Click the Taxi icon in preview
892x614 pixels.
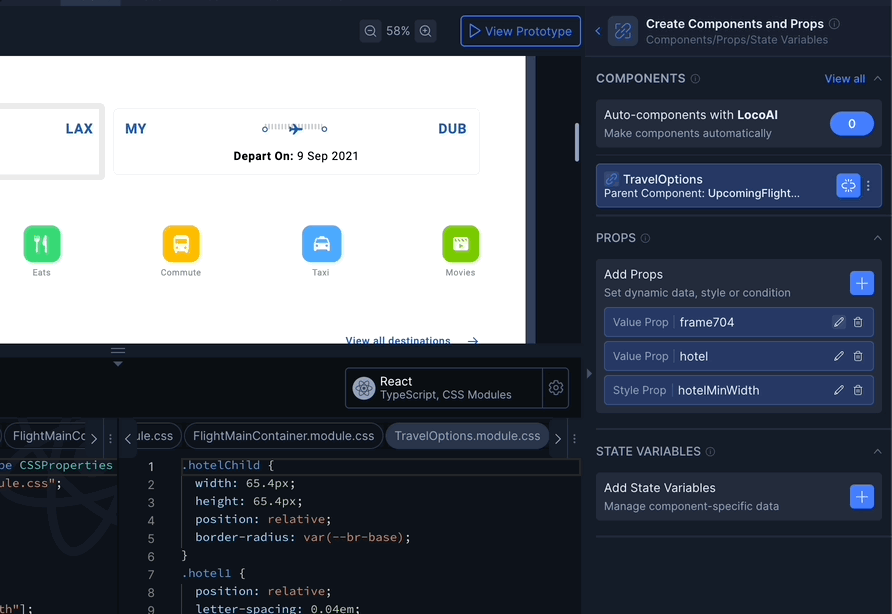[321, 244]
